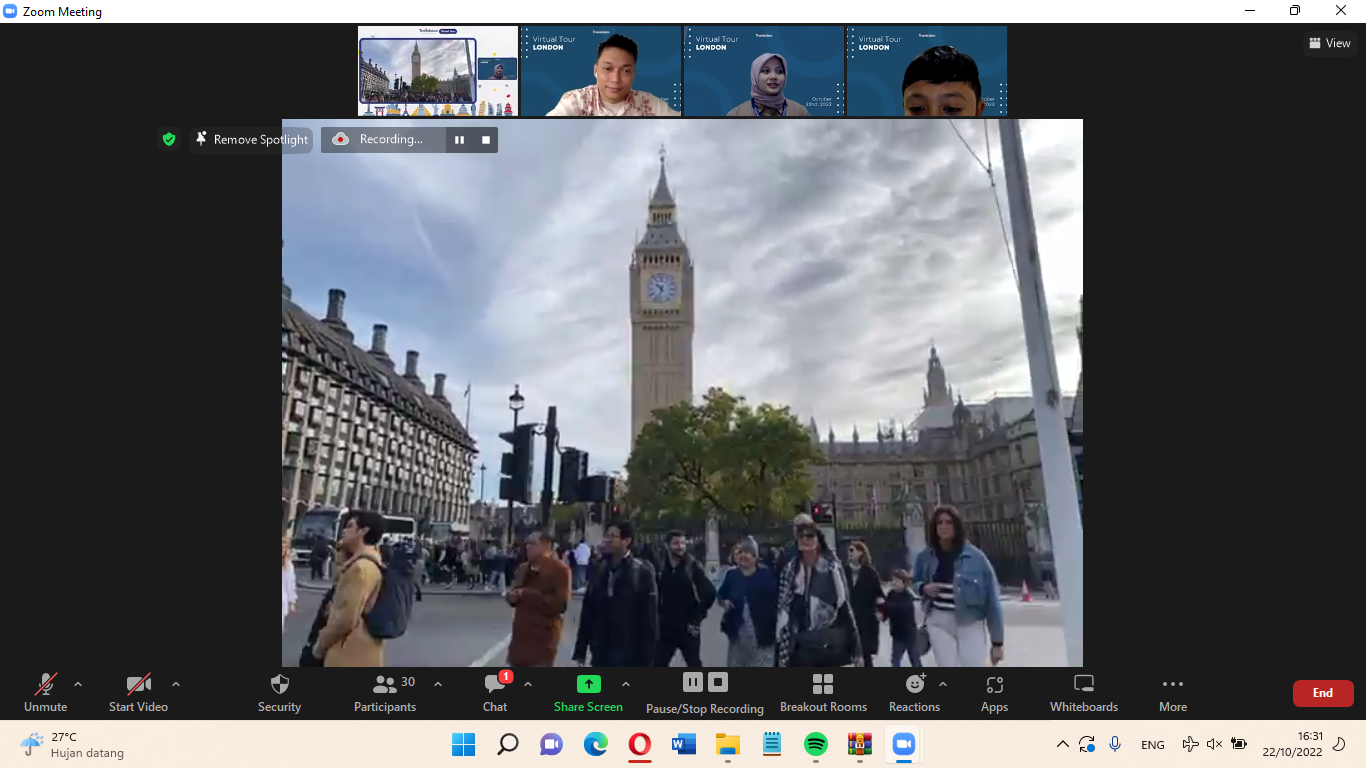The width and height of the screenshot is (1366, 768).
Task: Select the Big Ben shared-screen thumbnail
Action: [438, 71]
